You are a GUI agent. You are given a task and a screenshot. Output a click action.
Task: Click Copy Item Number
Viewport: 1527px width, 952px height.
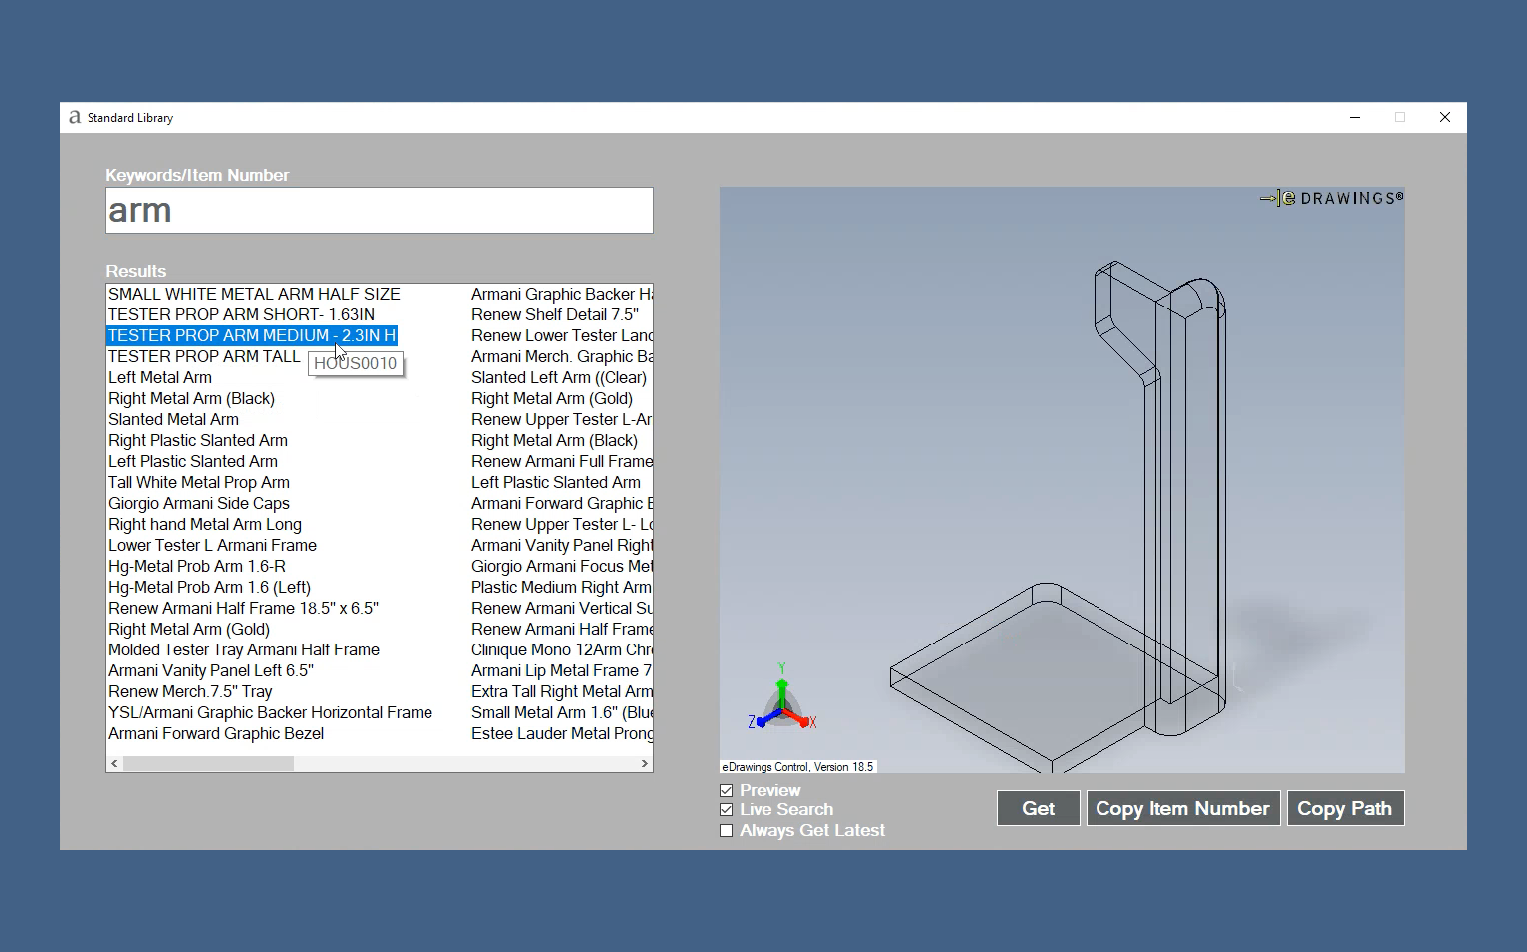(x=1183, y=808)
